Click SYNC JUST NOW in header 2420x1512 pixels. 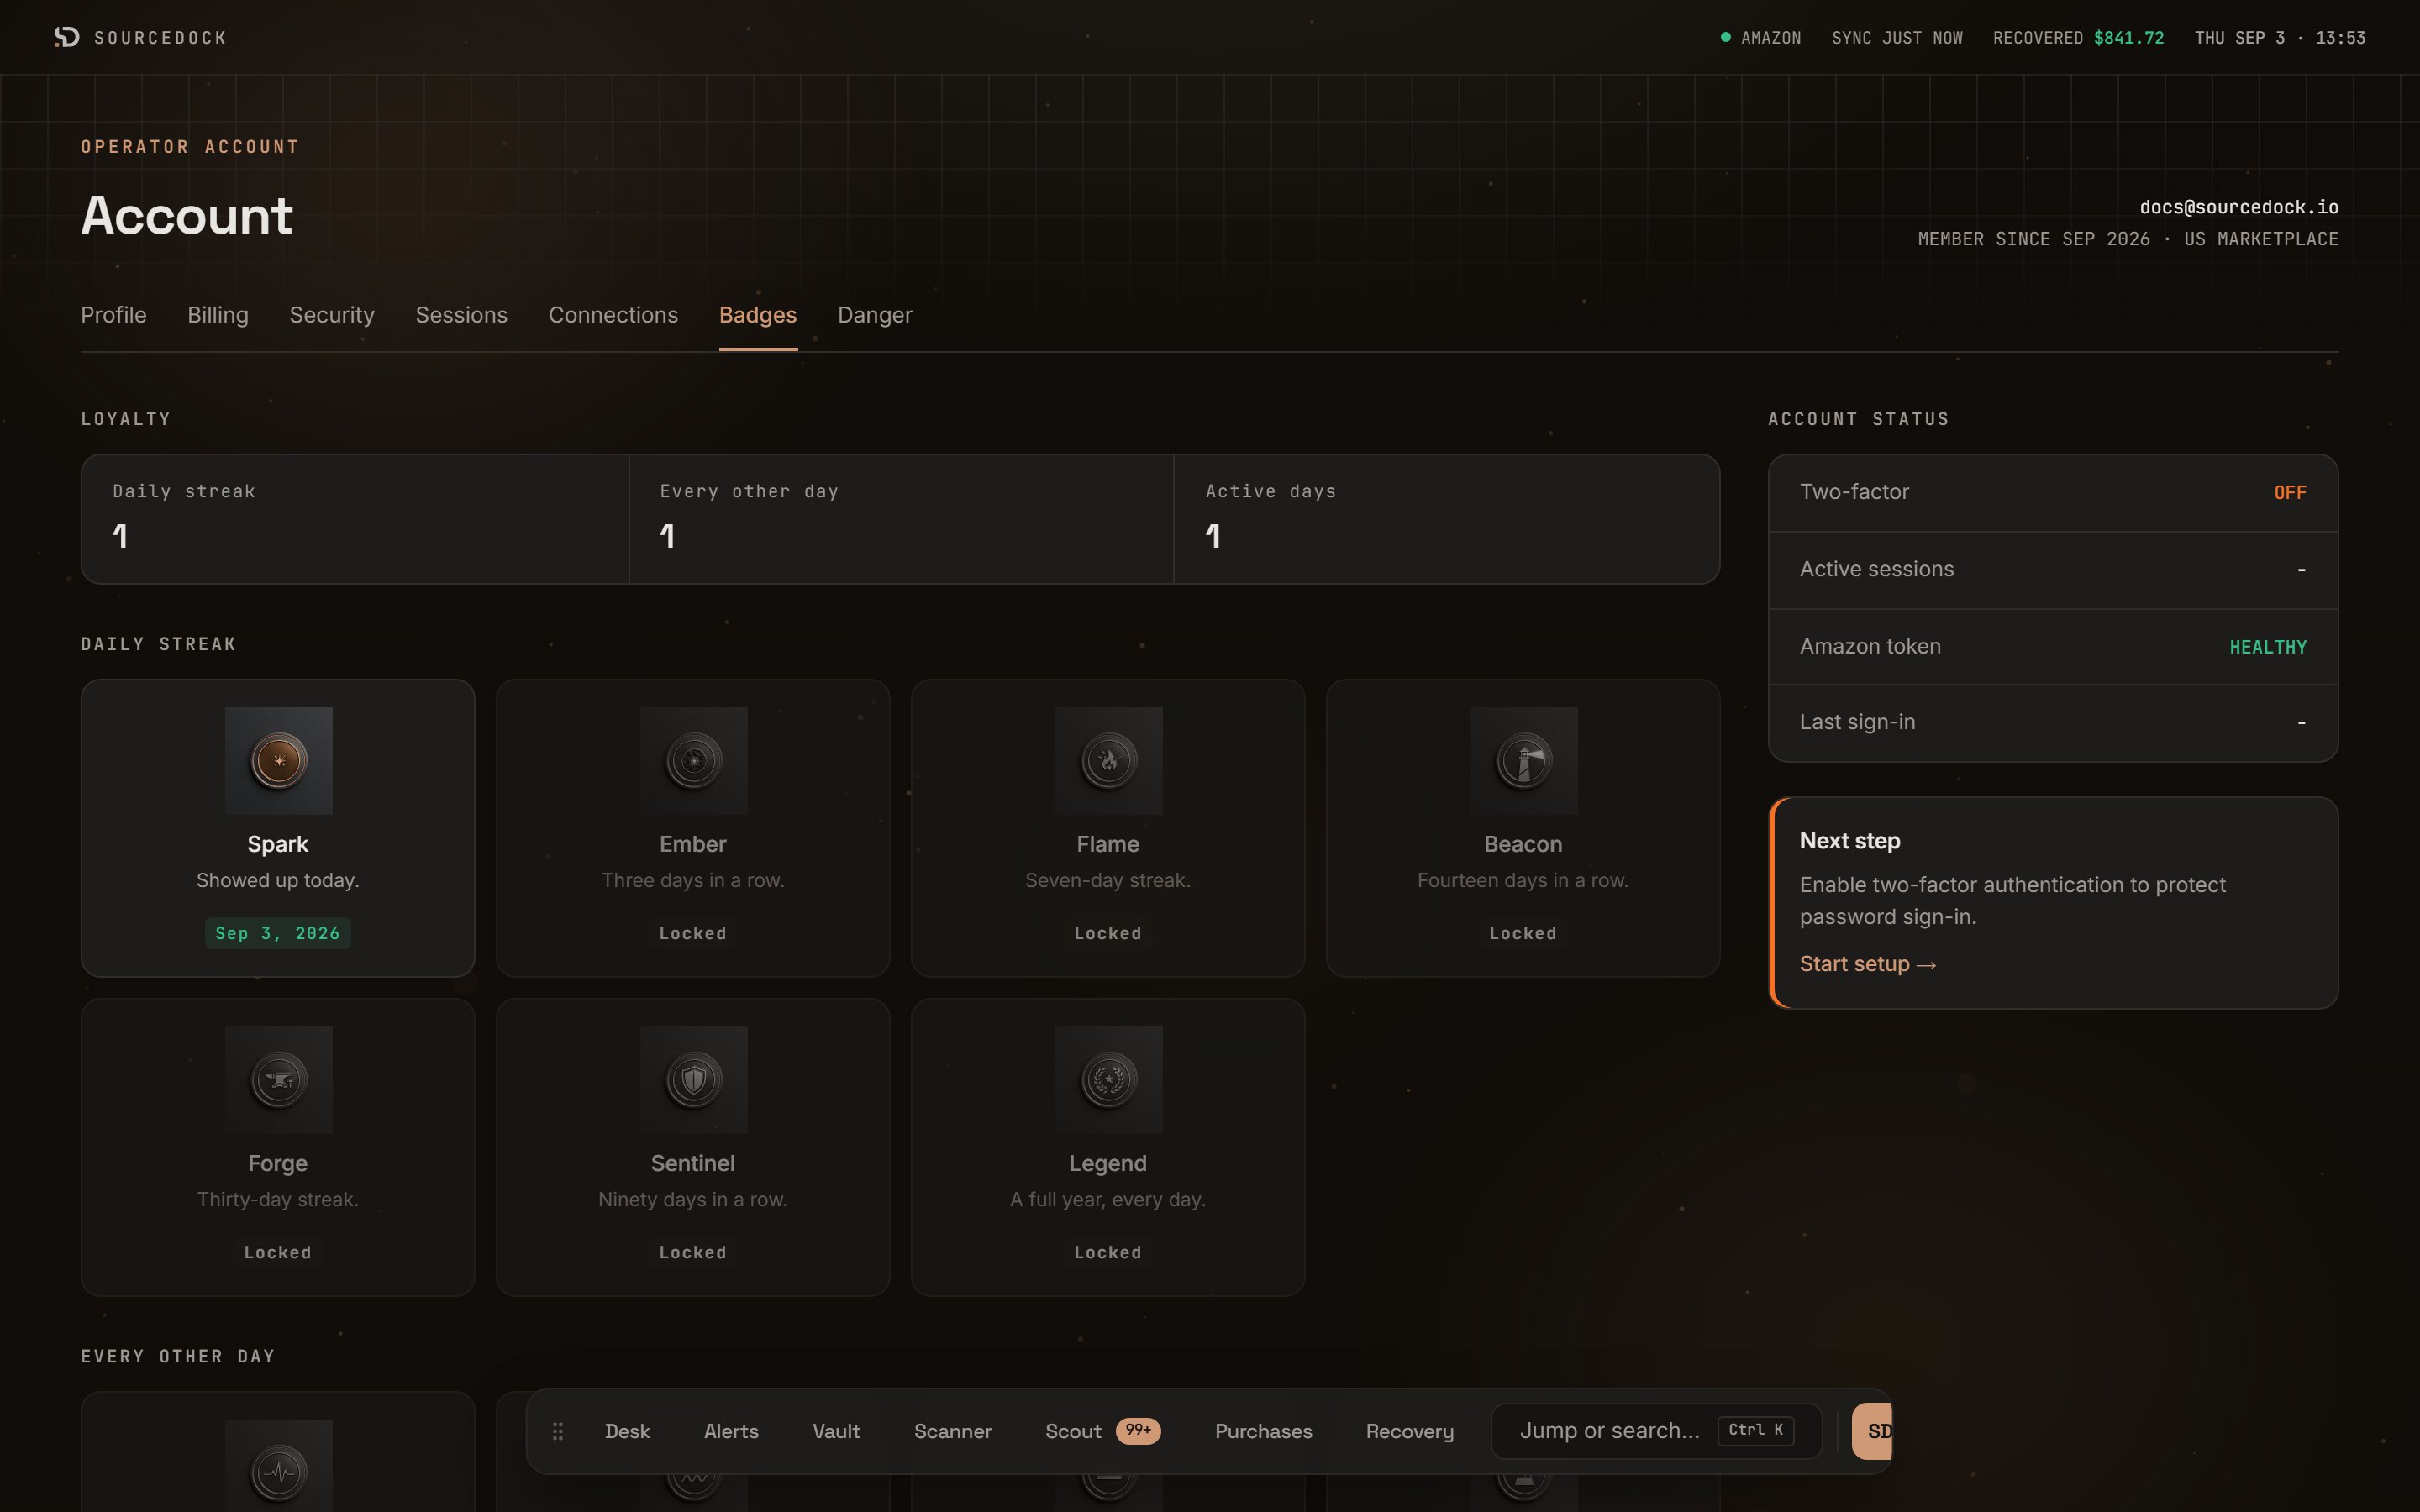tap(1897, 38)
